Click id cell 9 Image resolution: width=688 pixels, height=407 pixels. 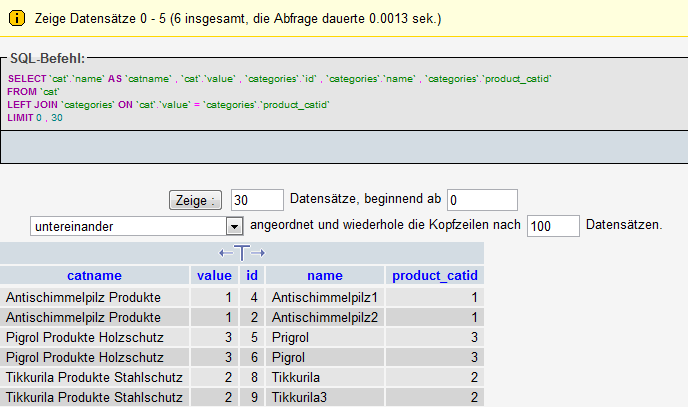coord(252,397)
